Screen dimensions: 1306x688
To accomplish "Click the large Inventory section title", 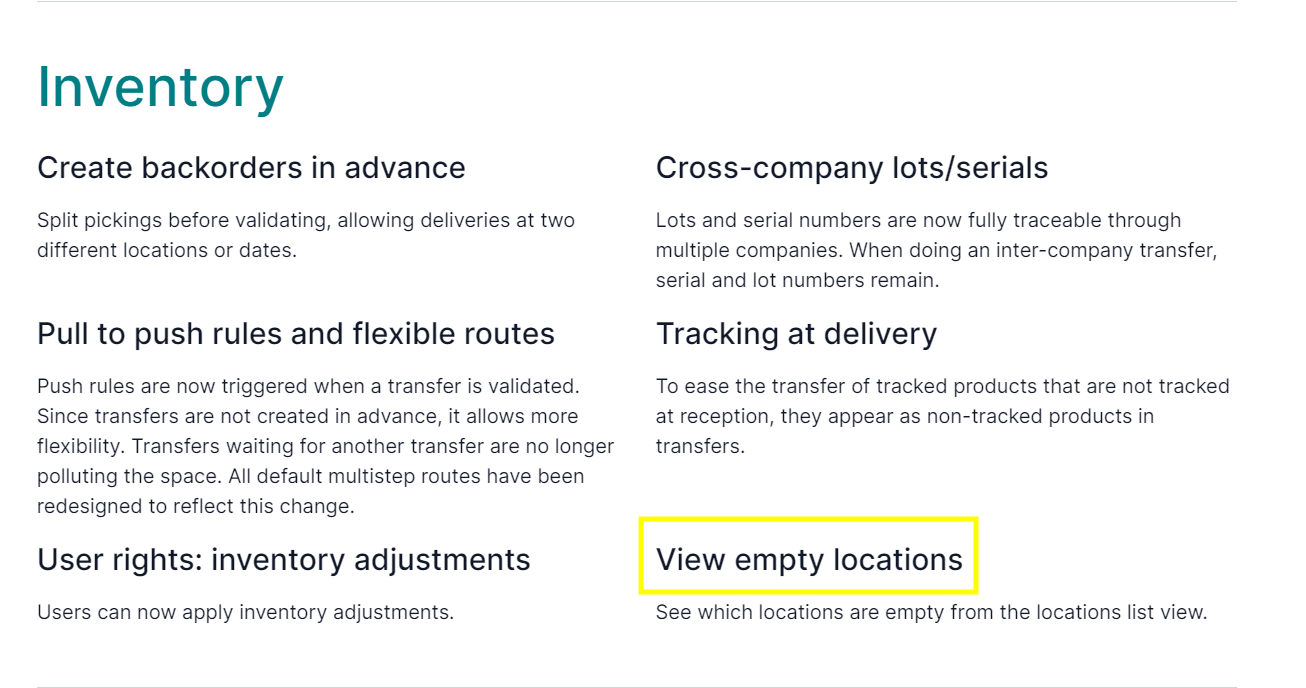I will tap(160, 88).
